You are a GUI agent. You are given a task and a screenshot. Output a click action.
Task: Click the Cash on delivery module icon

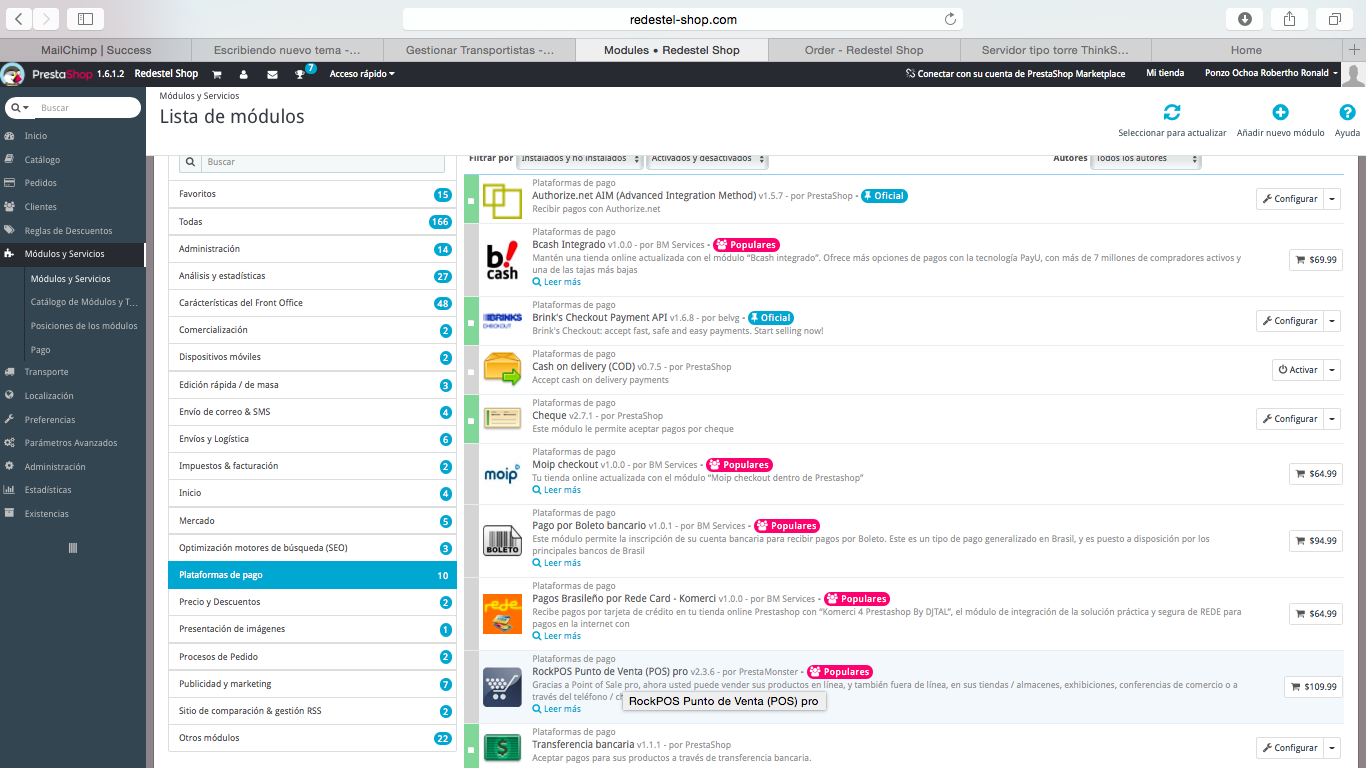tap(502, 369)
